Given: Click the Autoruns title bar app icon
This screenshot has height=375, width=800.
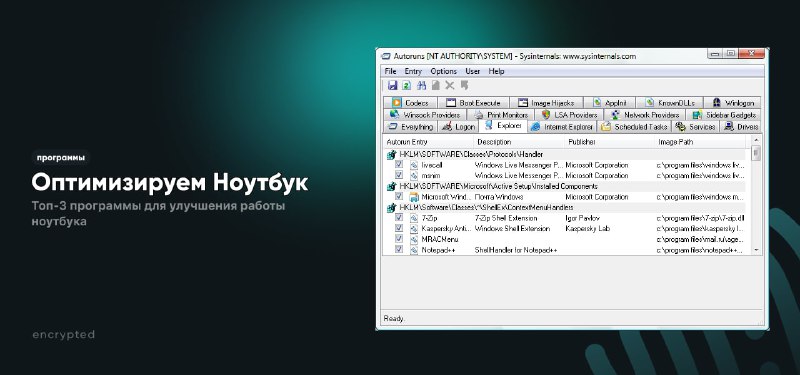Looking at the screenshot, I should (x=386, y=56).
